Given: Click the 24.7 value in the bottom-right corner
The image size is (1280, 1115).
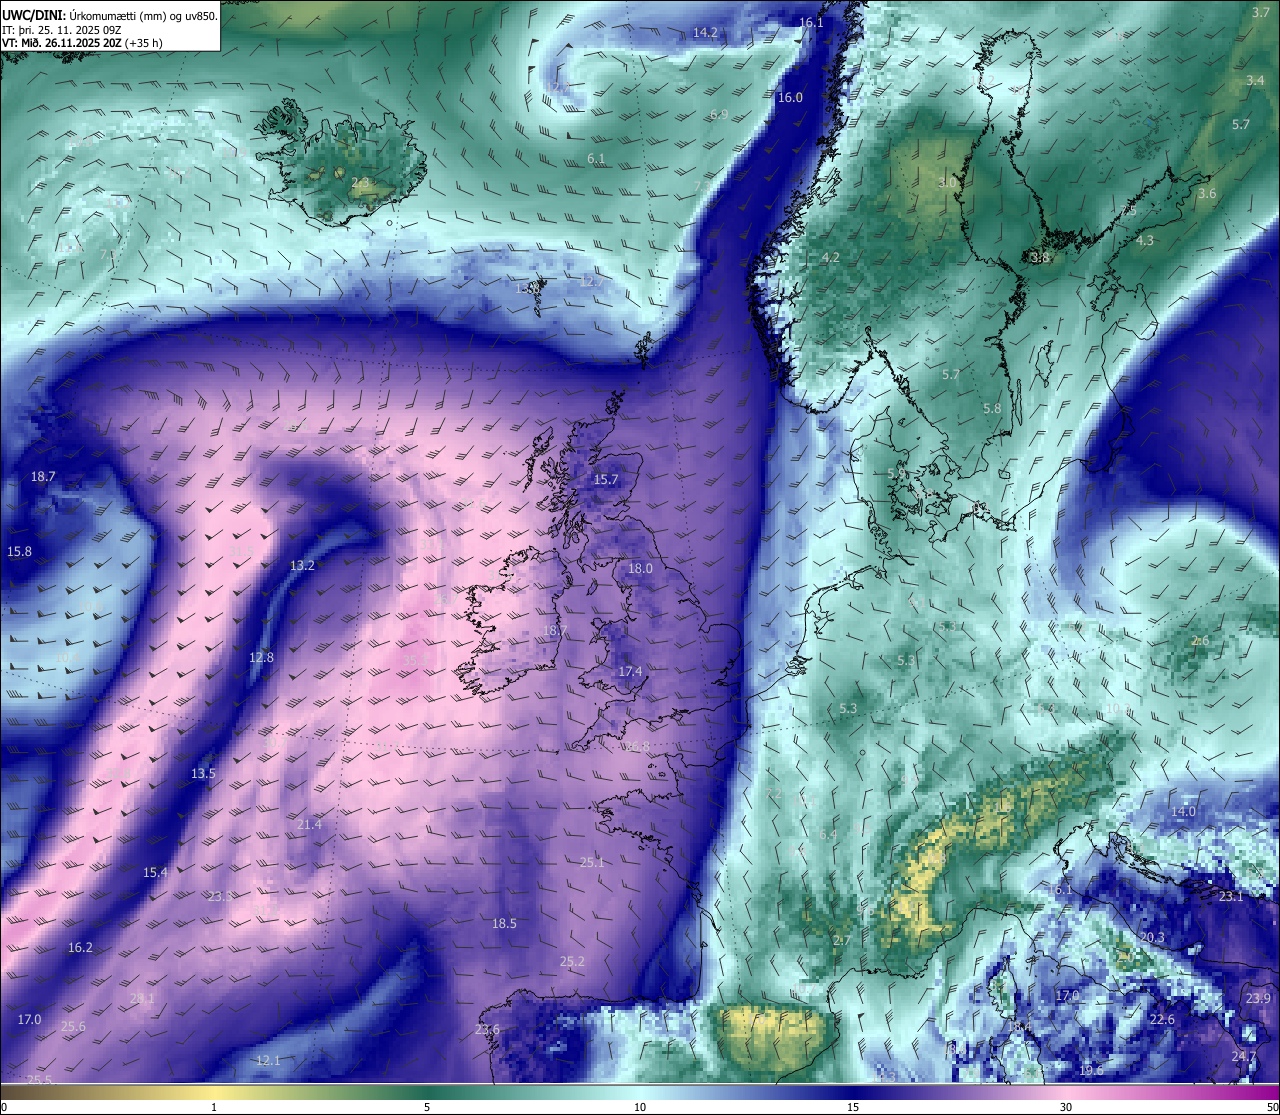Looking at the screenshot, I should click(x=1244, y=1056).
